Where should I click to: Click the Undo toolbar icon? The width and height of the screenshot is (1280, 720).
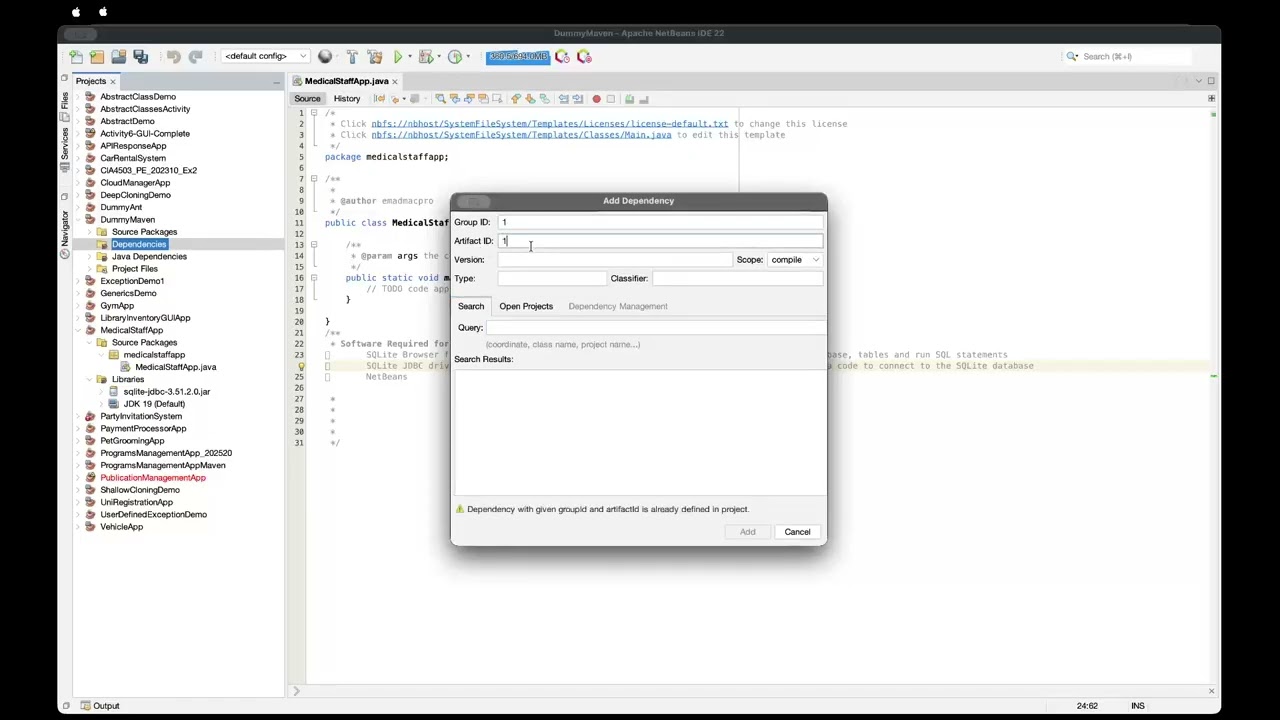174,57
